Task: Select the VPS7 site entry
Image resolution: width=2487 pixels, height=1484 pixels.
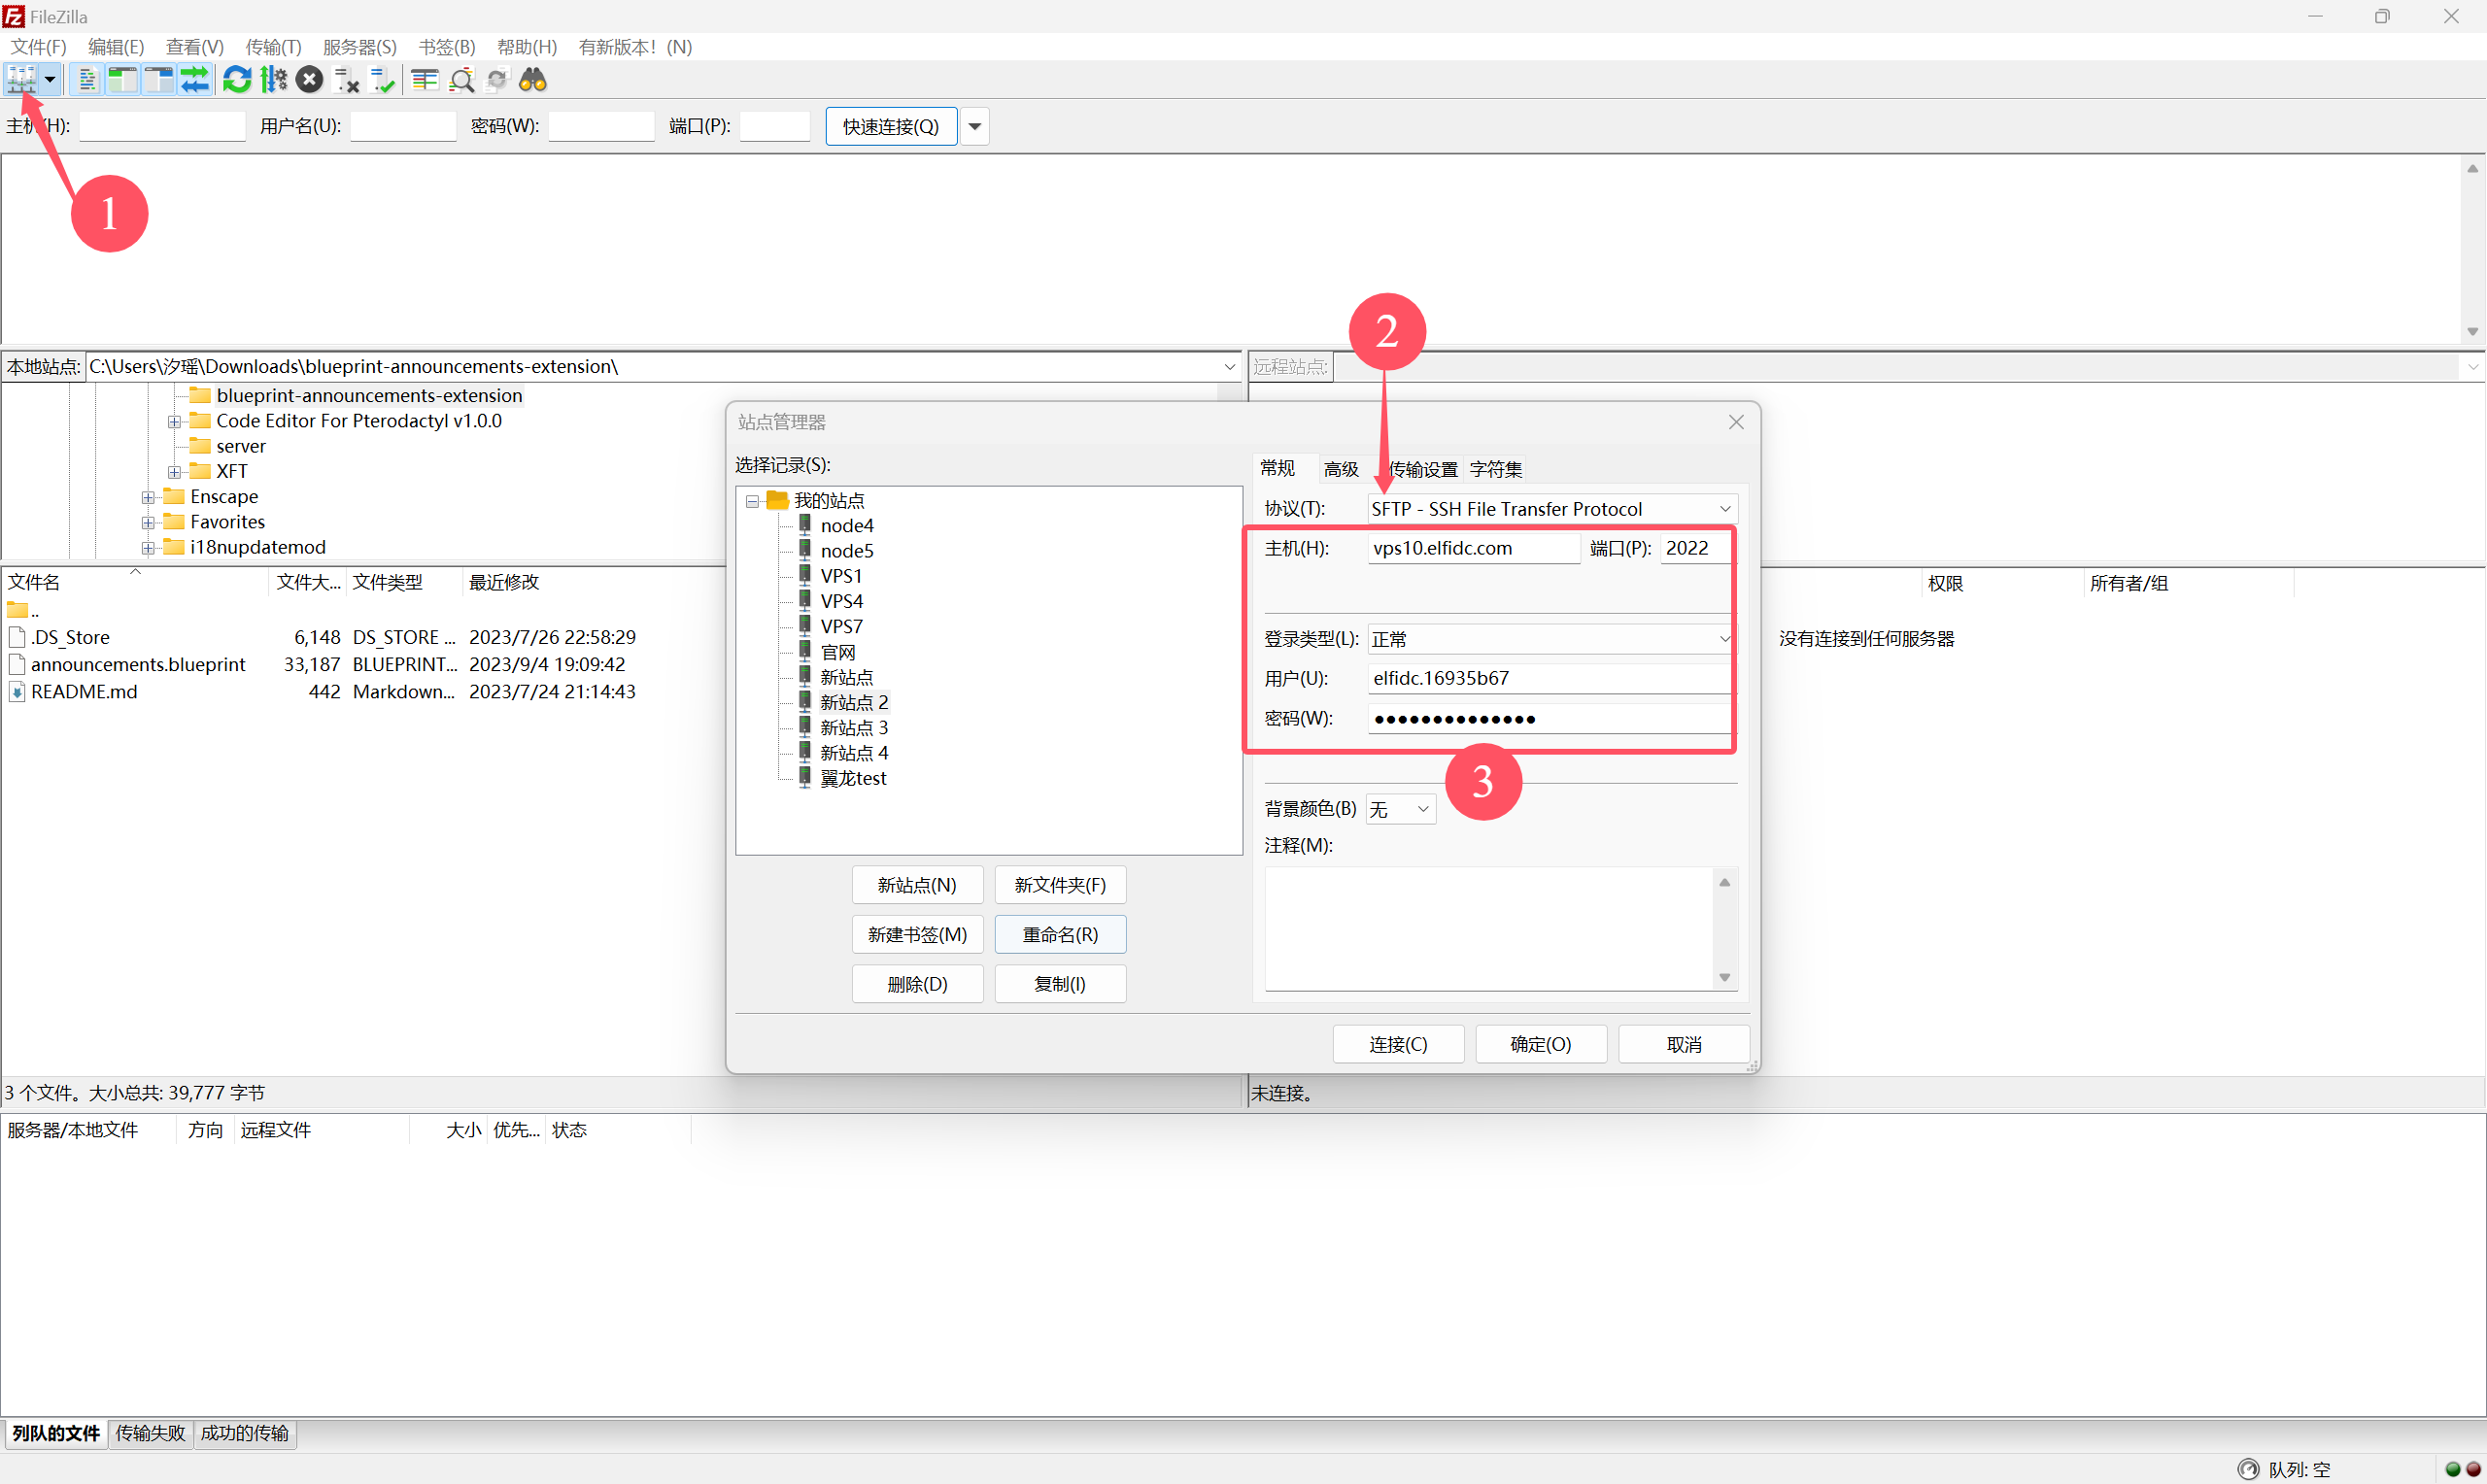Action: click(x=841, y=626)
